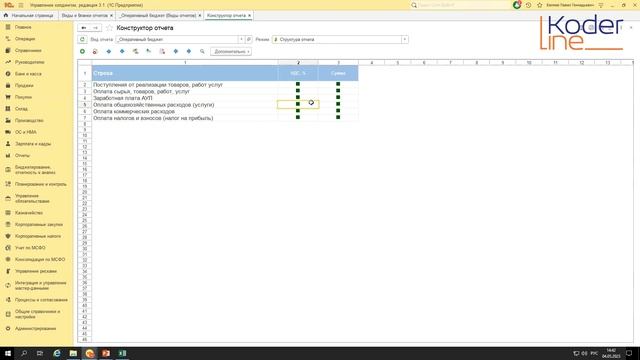Open Excel from the taskbar
640x360 pixels.
coord(122,353)
